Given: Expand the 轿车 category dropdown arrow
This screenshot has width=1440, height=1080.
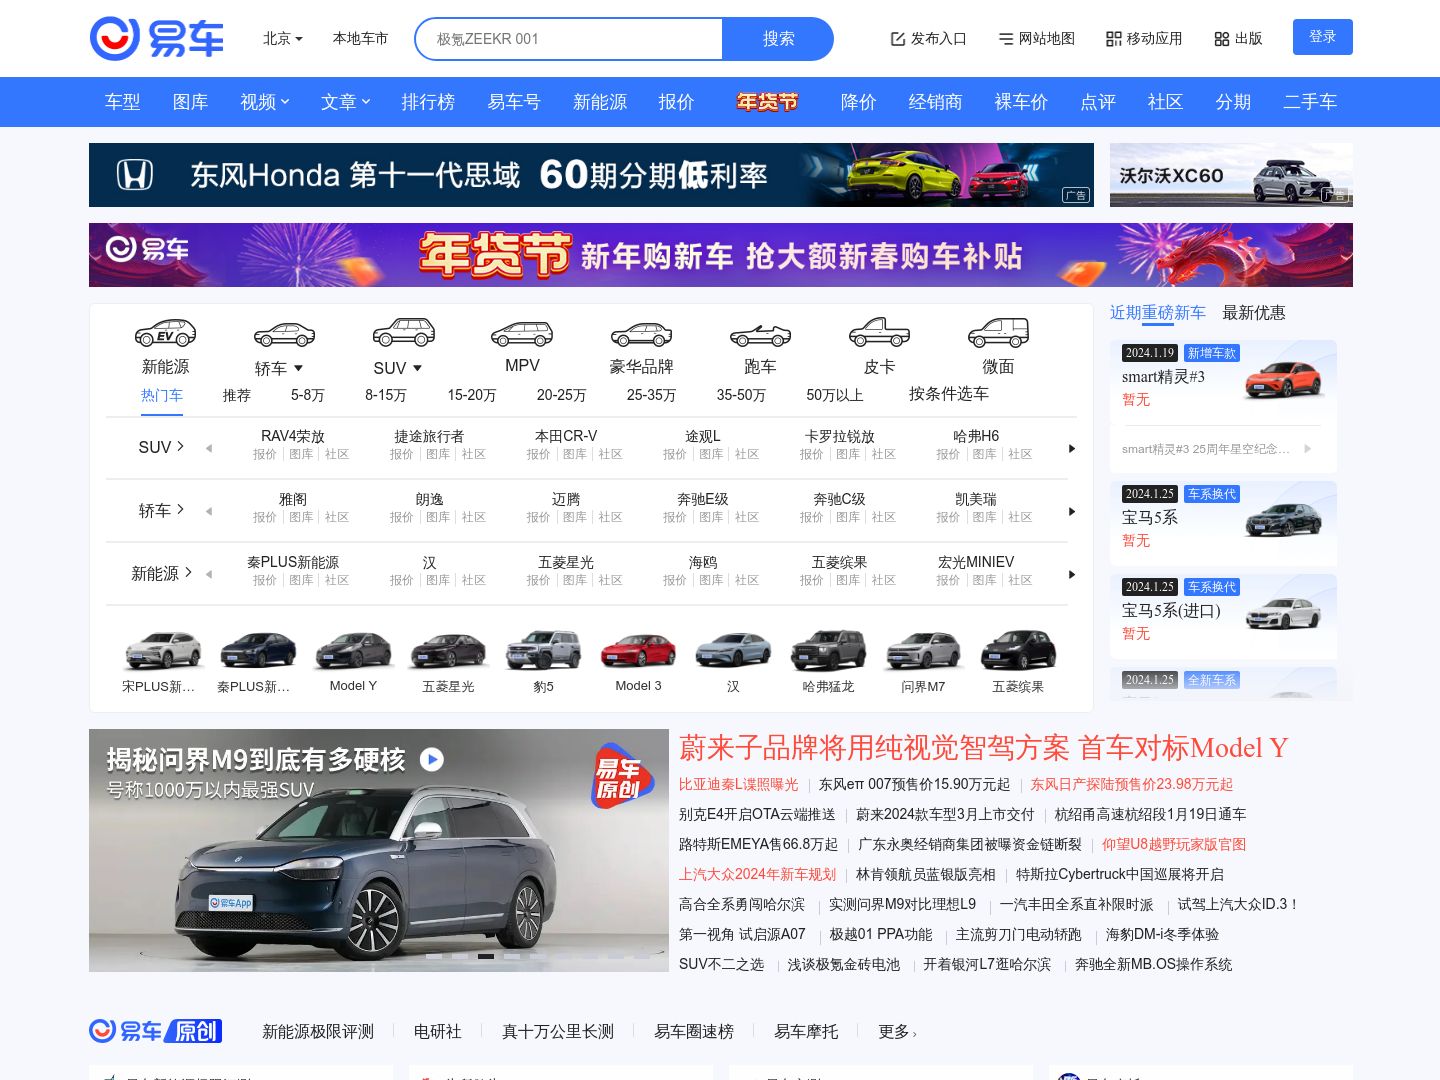Looking at the screenshot, I should 298,369.
